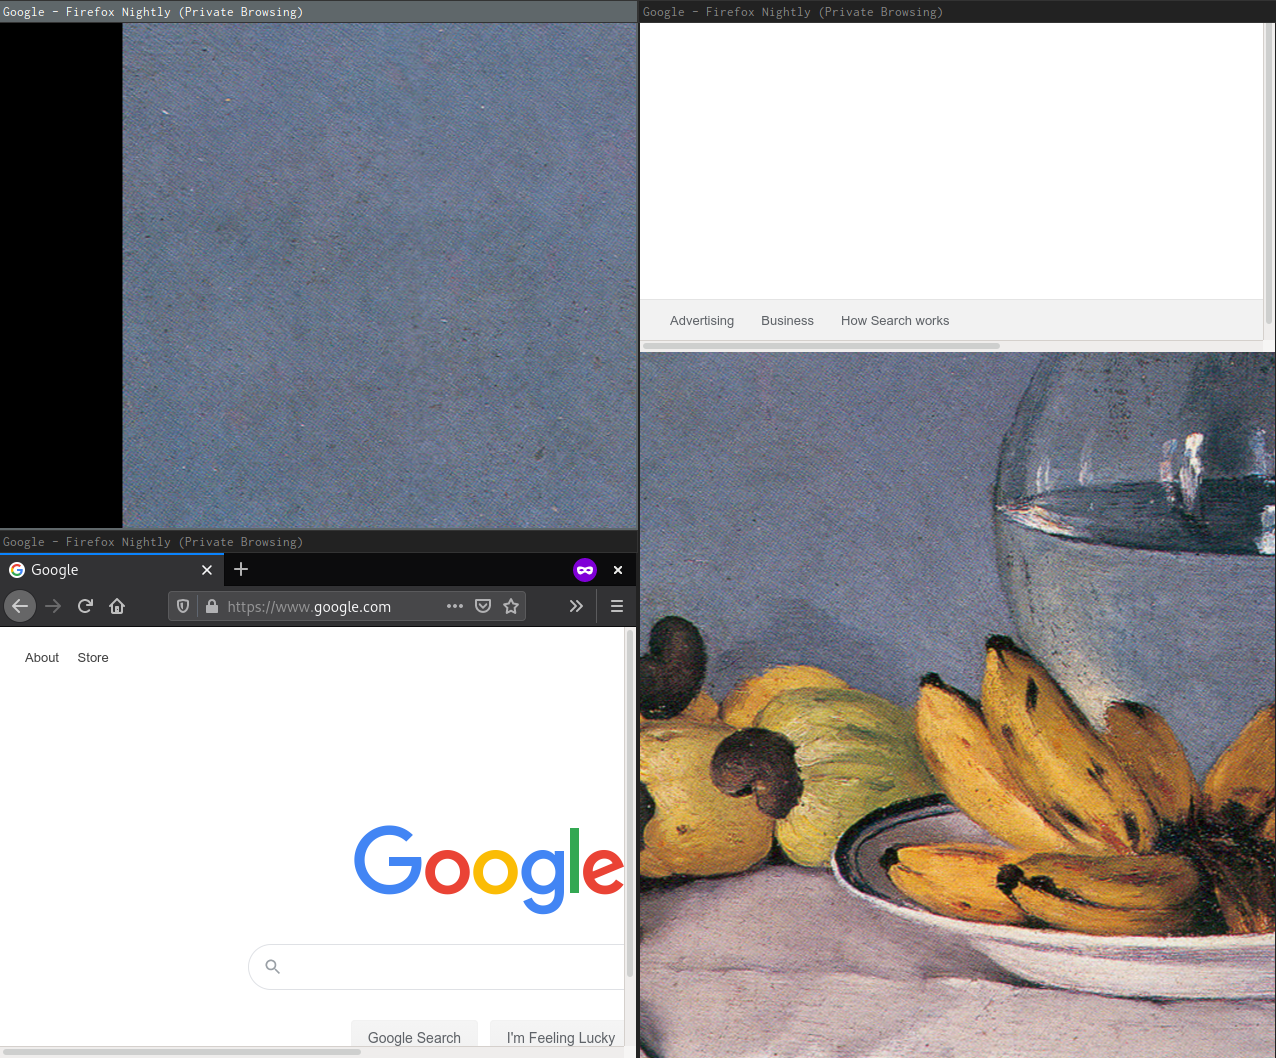Viewport: 1276px width, 1058px height.
Task: Click the search magnifier in the search box
Action: pyautogui.click(x=272, y=966)
